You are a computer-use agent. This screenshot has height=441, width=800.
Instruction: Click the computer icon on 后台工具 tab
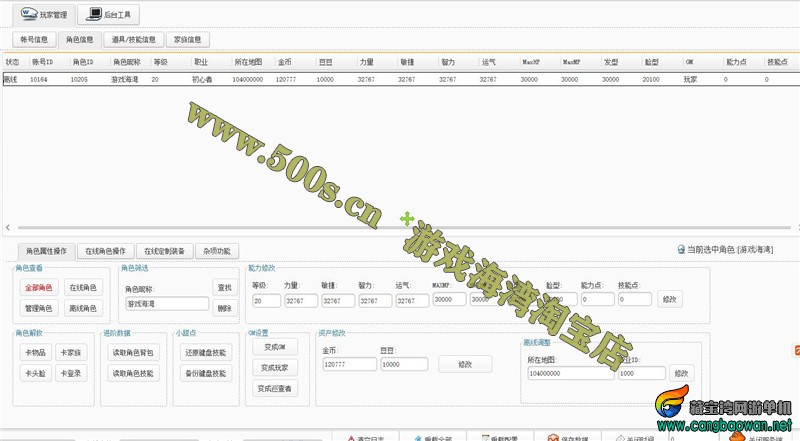pos(94,14)
